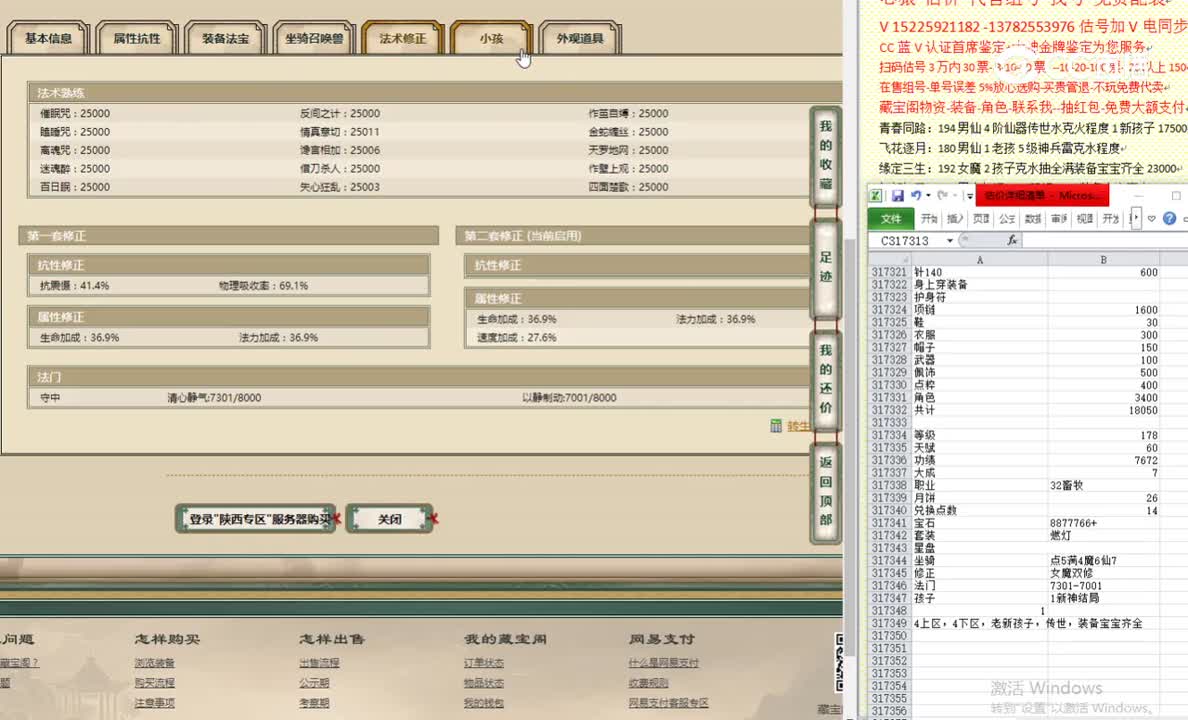Open the Name Box dropdown arrow
This screenshot has width=1188, height=720.
point(951,240)
